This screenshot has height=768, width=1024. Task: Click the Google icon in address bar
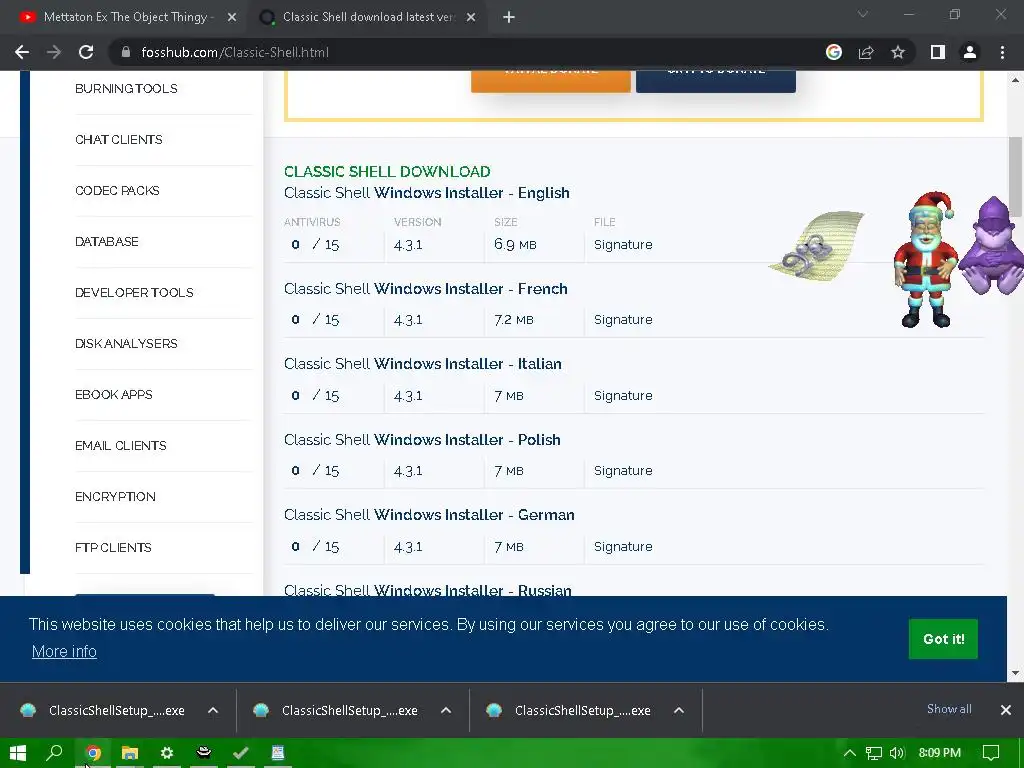pos(833,52)
